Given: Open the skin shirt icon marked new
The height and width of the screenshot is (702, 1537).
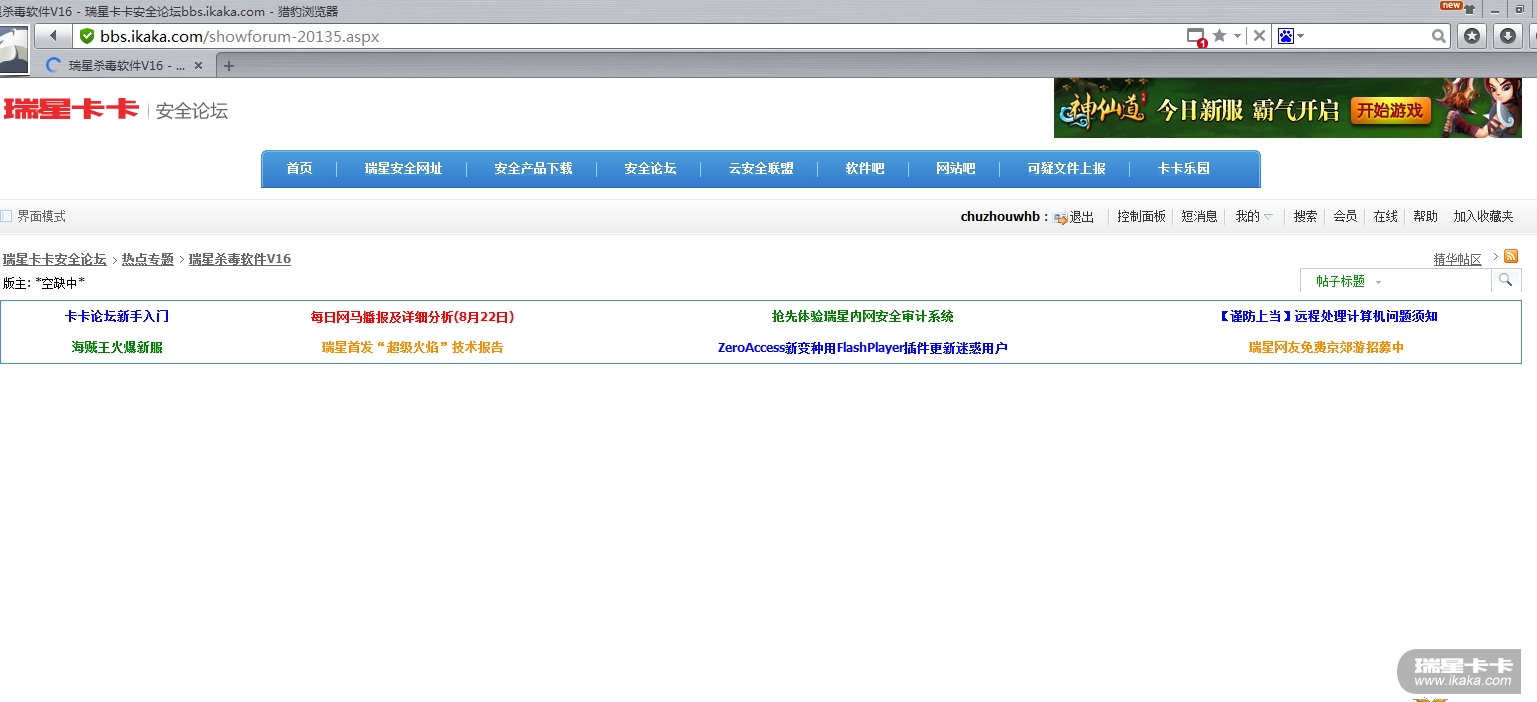Looking at the screenshot, I should click(x=1469, y=9).
